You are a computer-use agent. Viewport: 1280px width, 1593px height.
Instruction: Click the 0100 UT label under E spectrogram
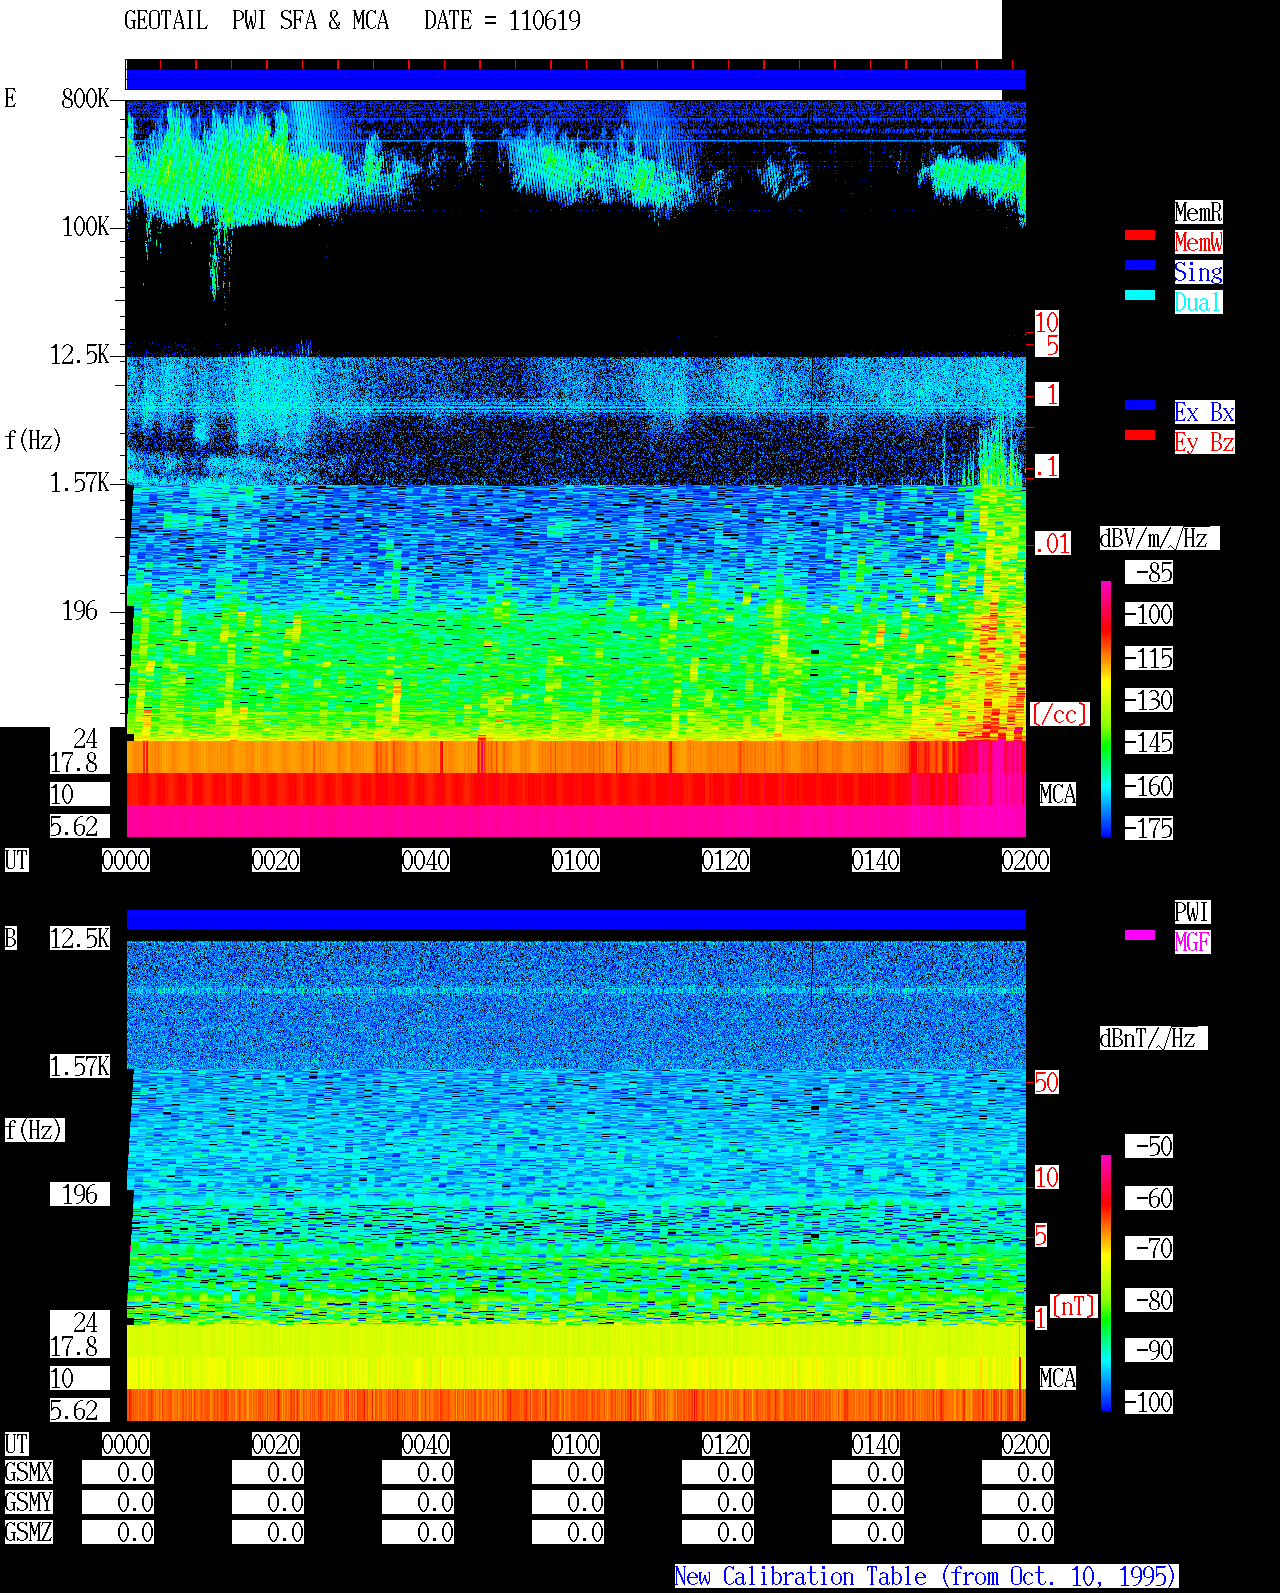[576, 860]
